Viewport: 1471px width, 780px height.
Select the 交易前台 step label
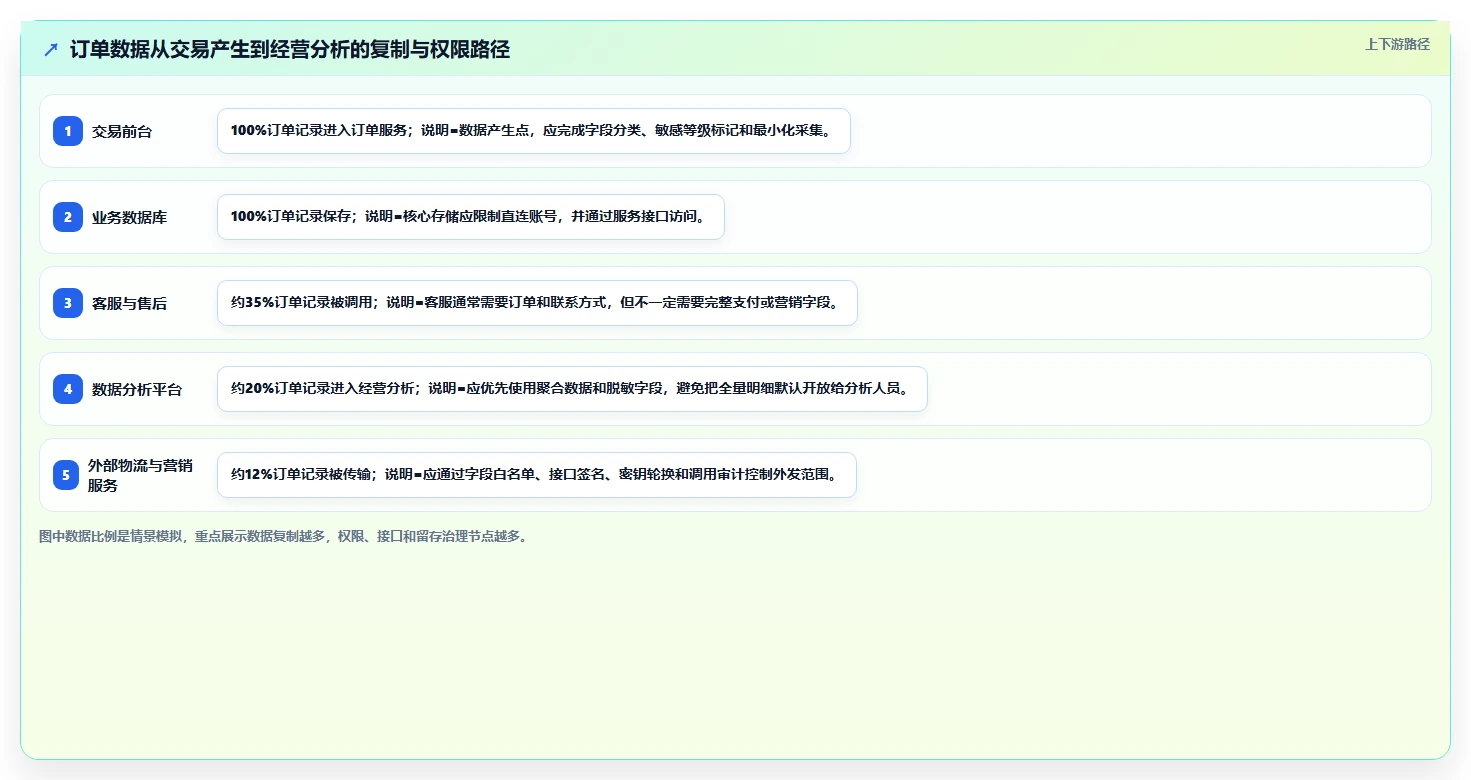[122, 131]
